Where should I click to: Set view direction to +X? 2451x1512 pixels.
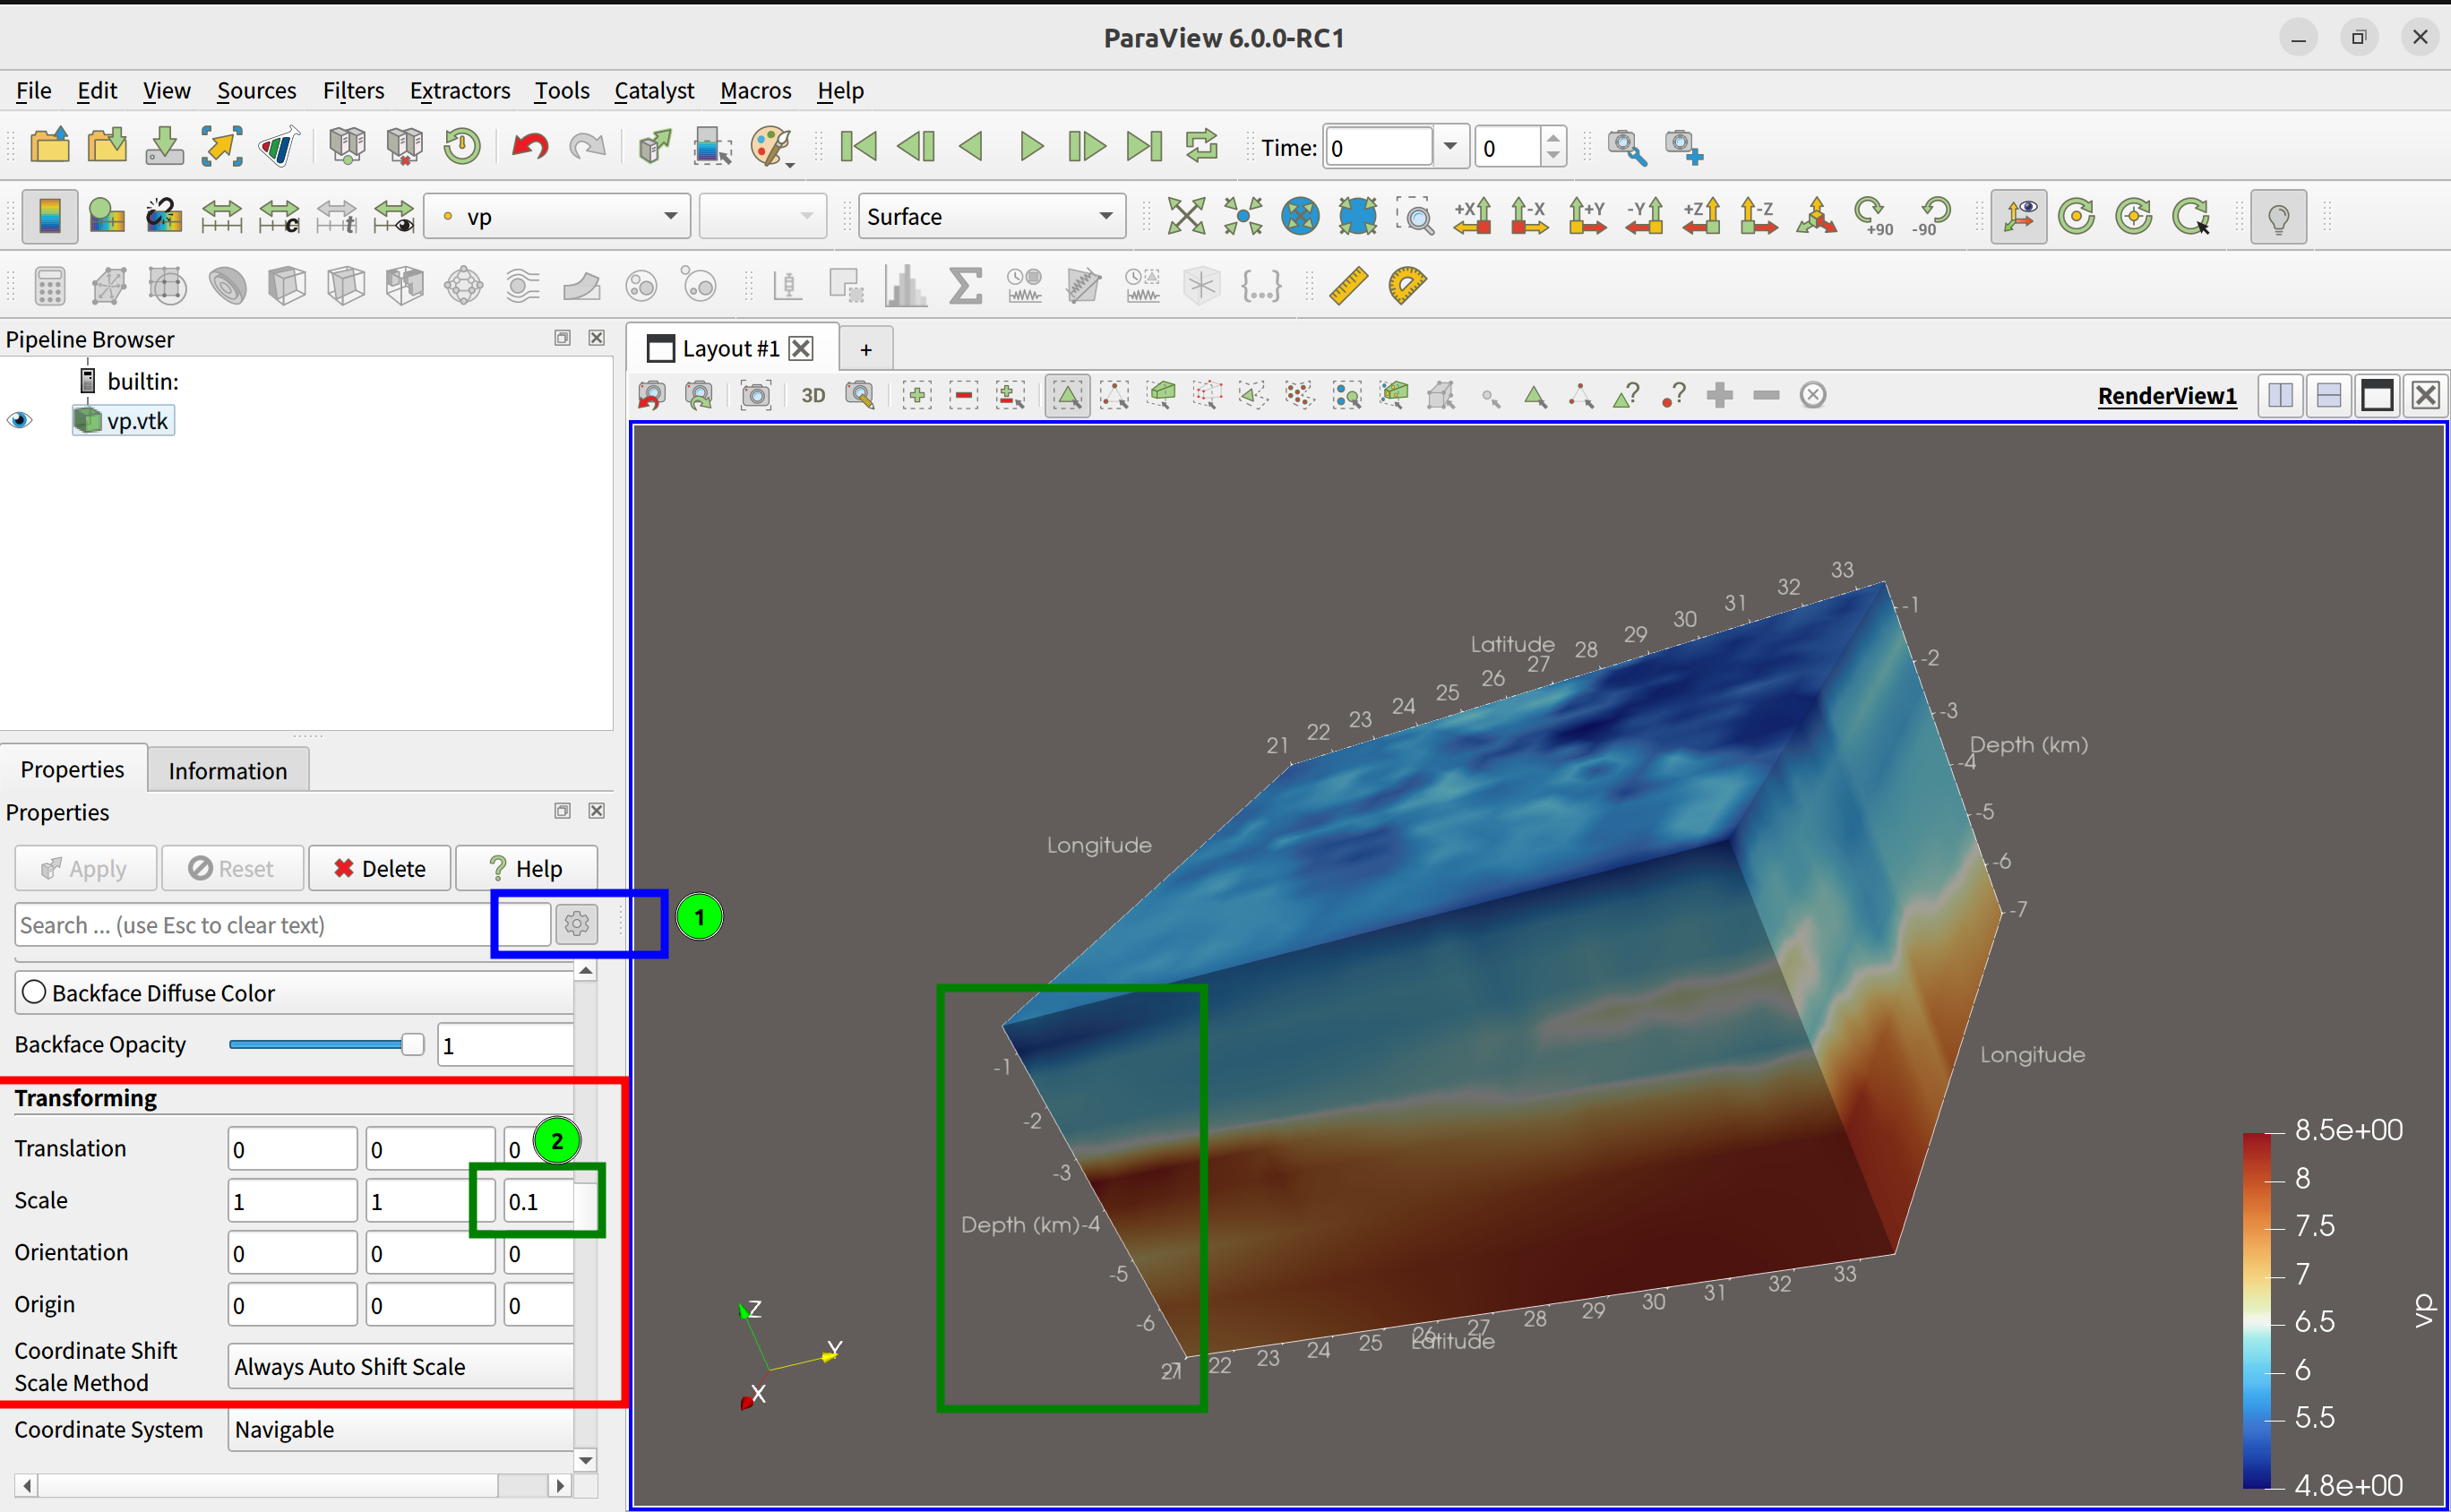[x=1473, y=217]
